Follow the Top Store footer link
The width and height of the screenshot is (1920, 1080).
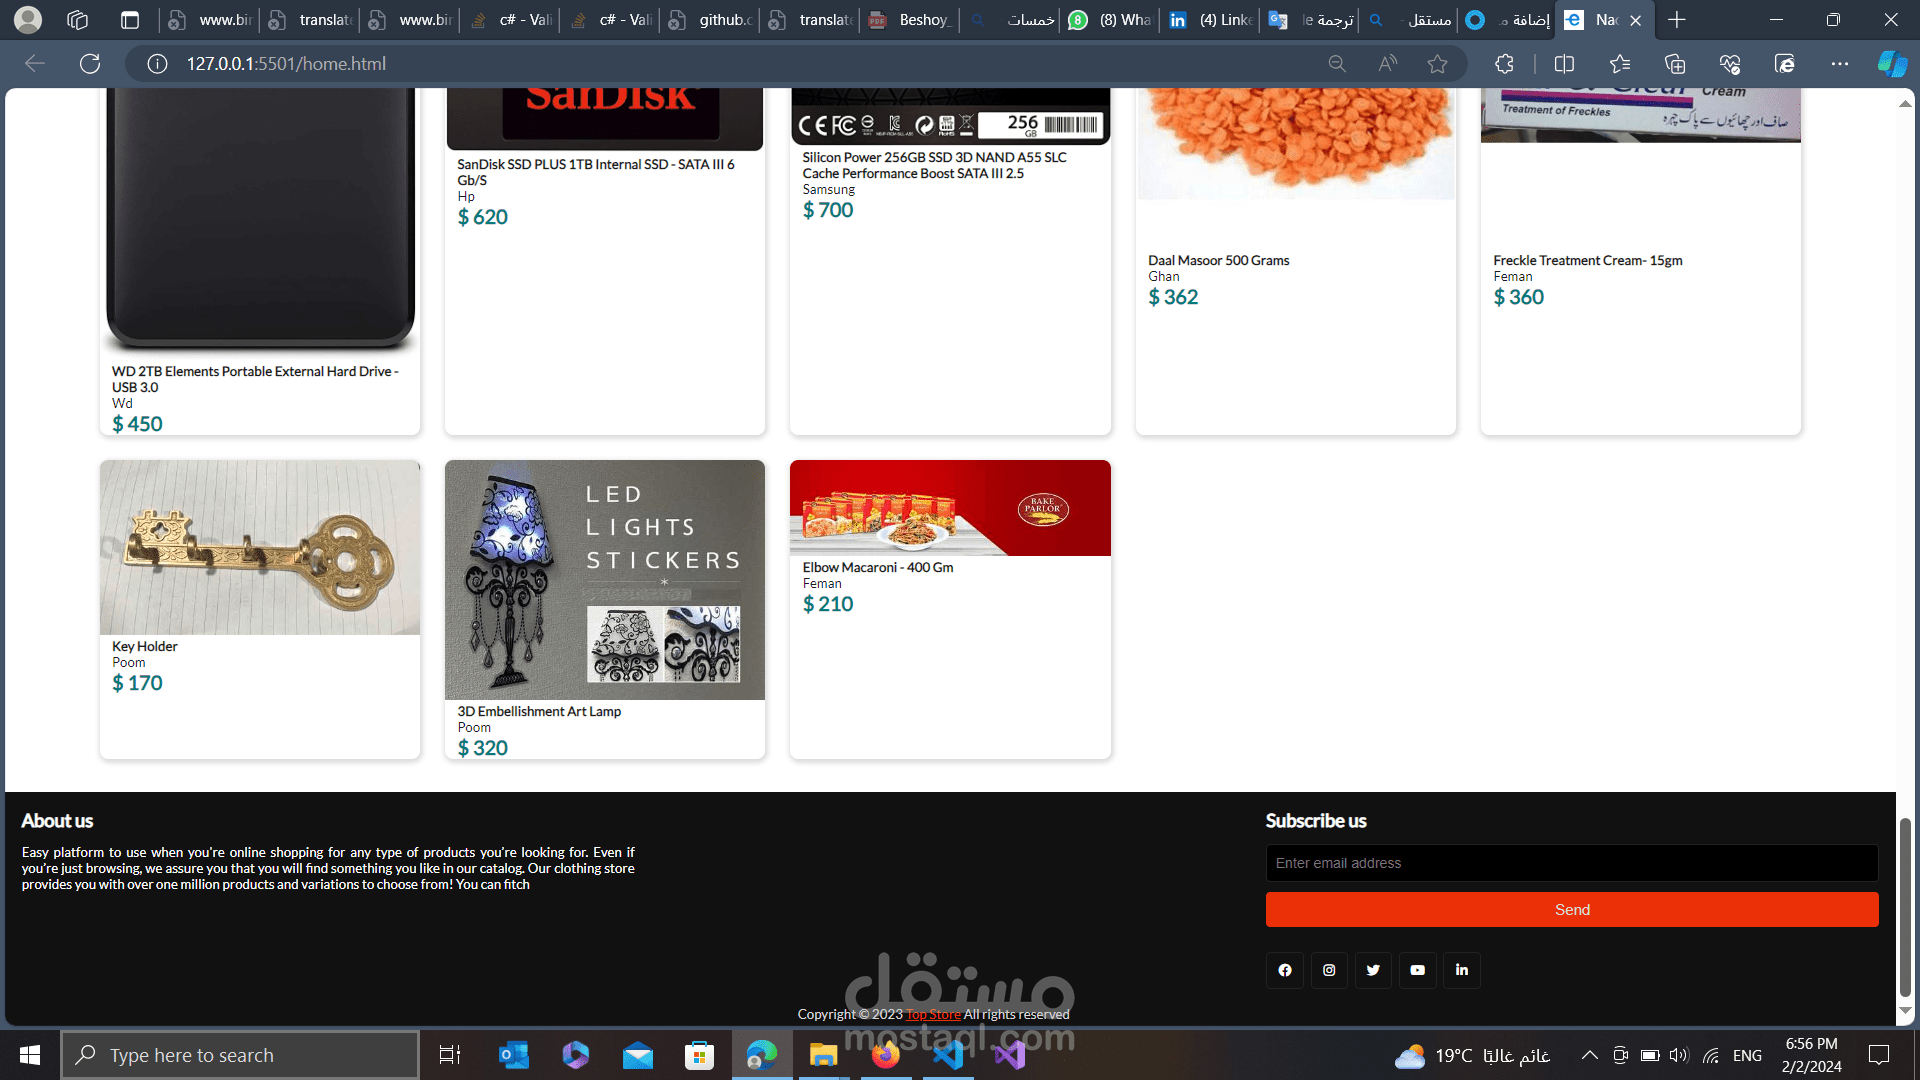(932, 1014)
